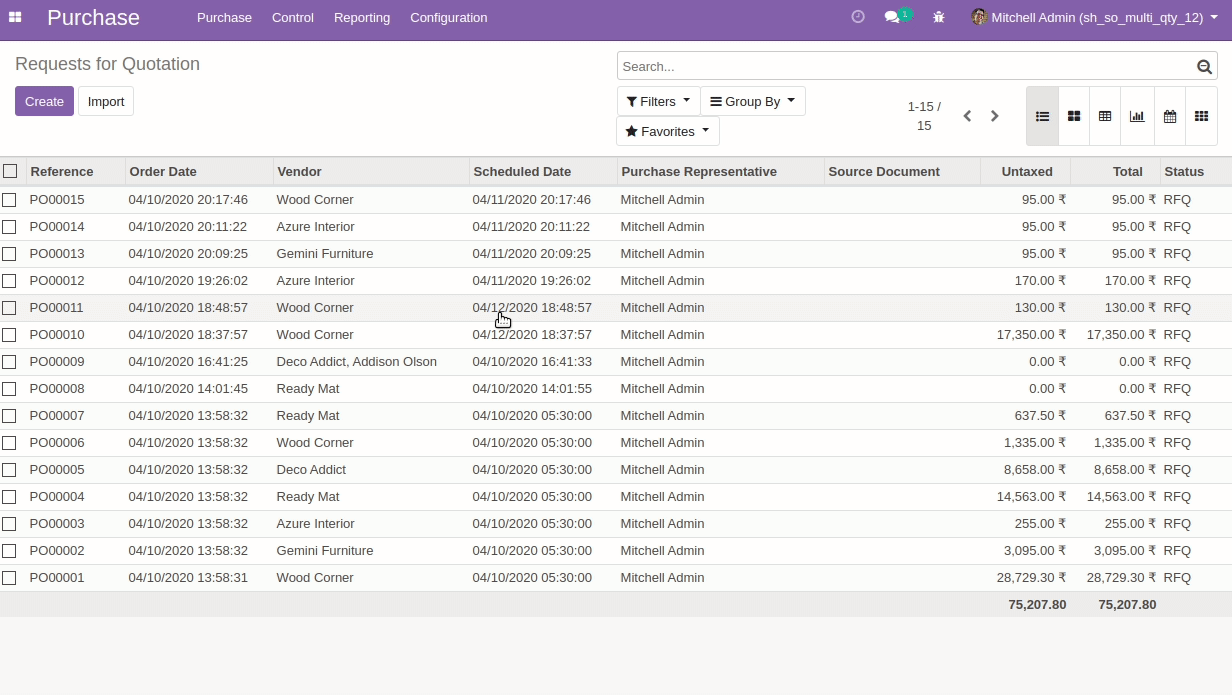Switch to kanban view
Screen dimensions: 1232x695
pos(1074,116)
